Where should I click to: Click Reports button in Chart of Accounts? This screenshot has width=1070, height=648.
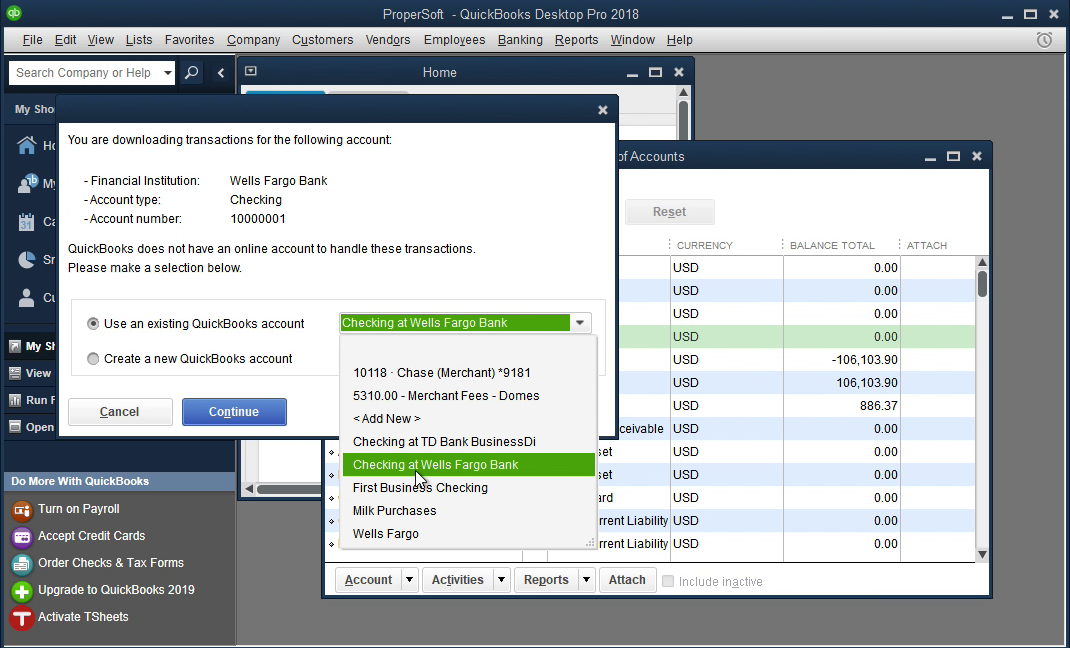point(546,580)
